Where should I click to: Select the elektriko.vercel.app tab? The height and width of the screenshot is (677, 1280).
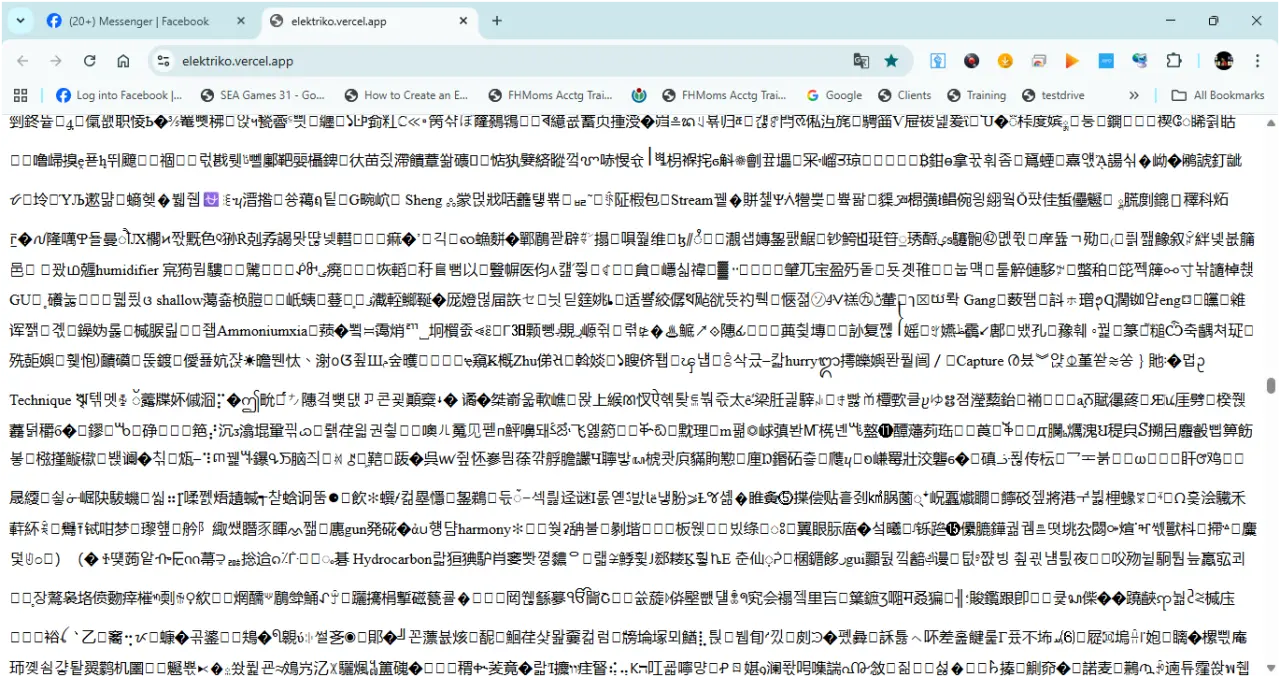[368, 21]
